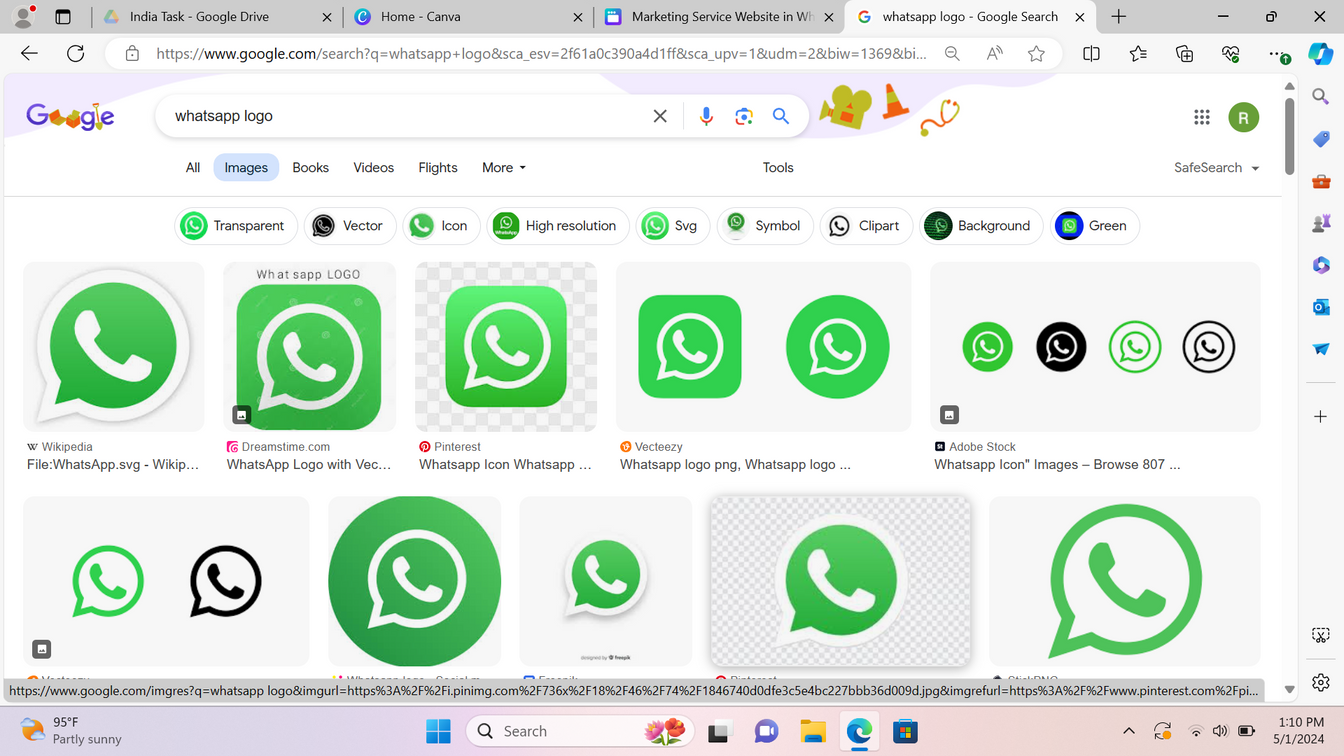The height and width of the screenshot is (756, 1344).
Task: Select the Videos results tab
Action: (373, 167)
